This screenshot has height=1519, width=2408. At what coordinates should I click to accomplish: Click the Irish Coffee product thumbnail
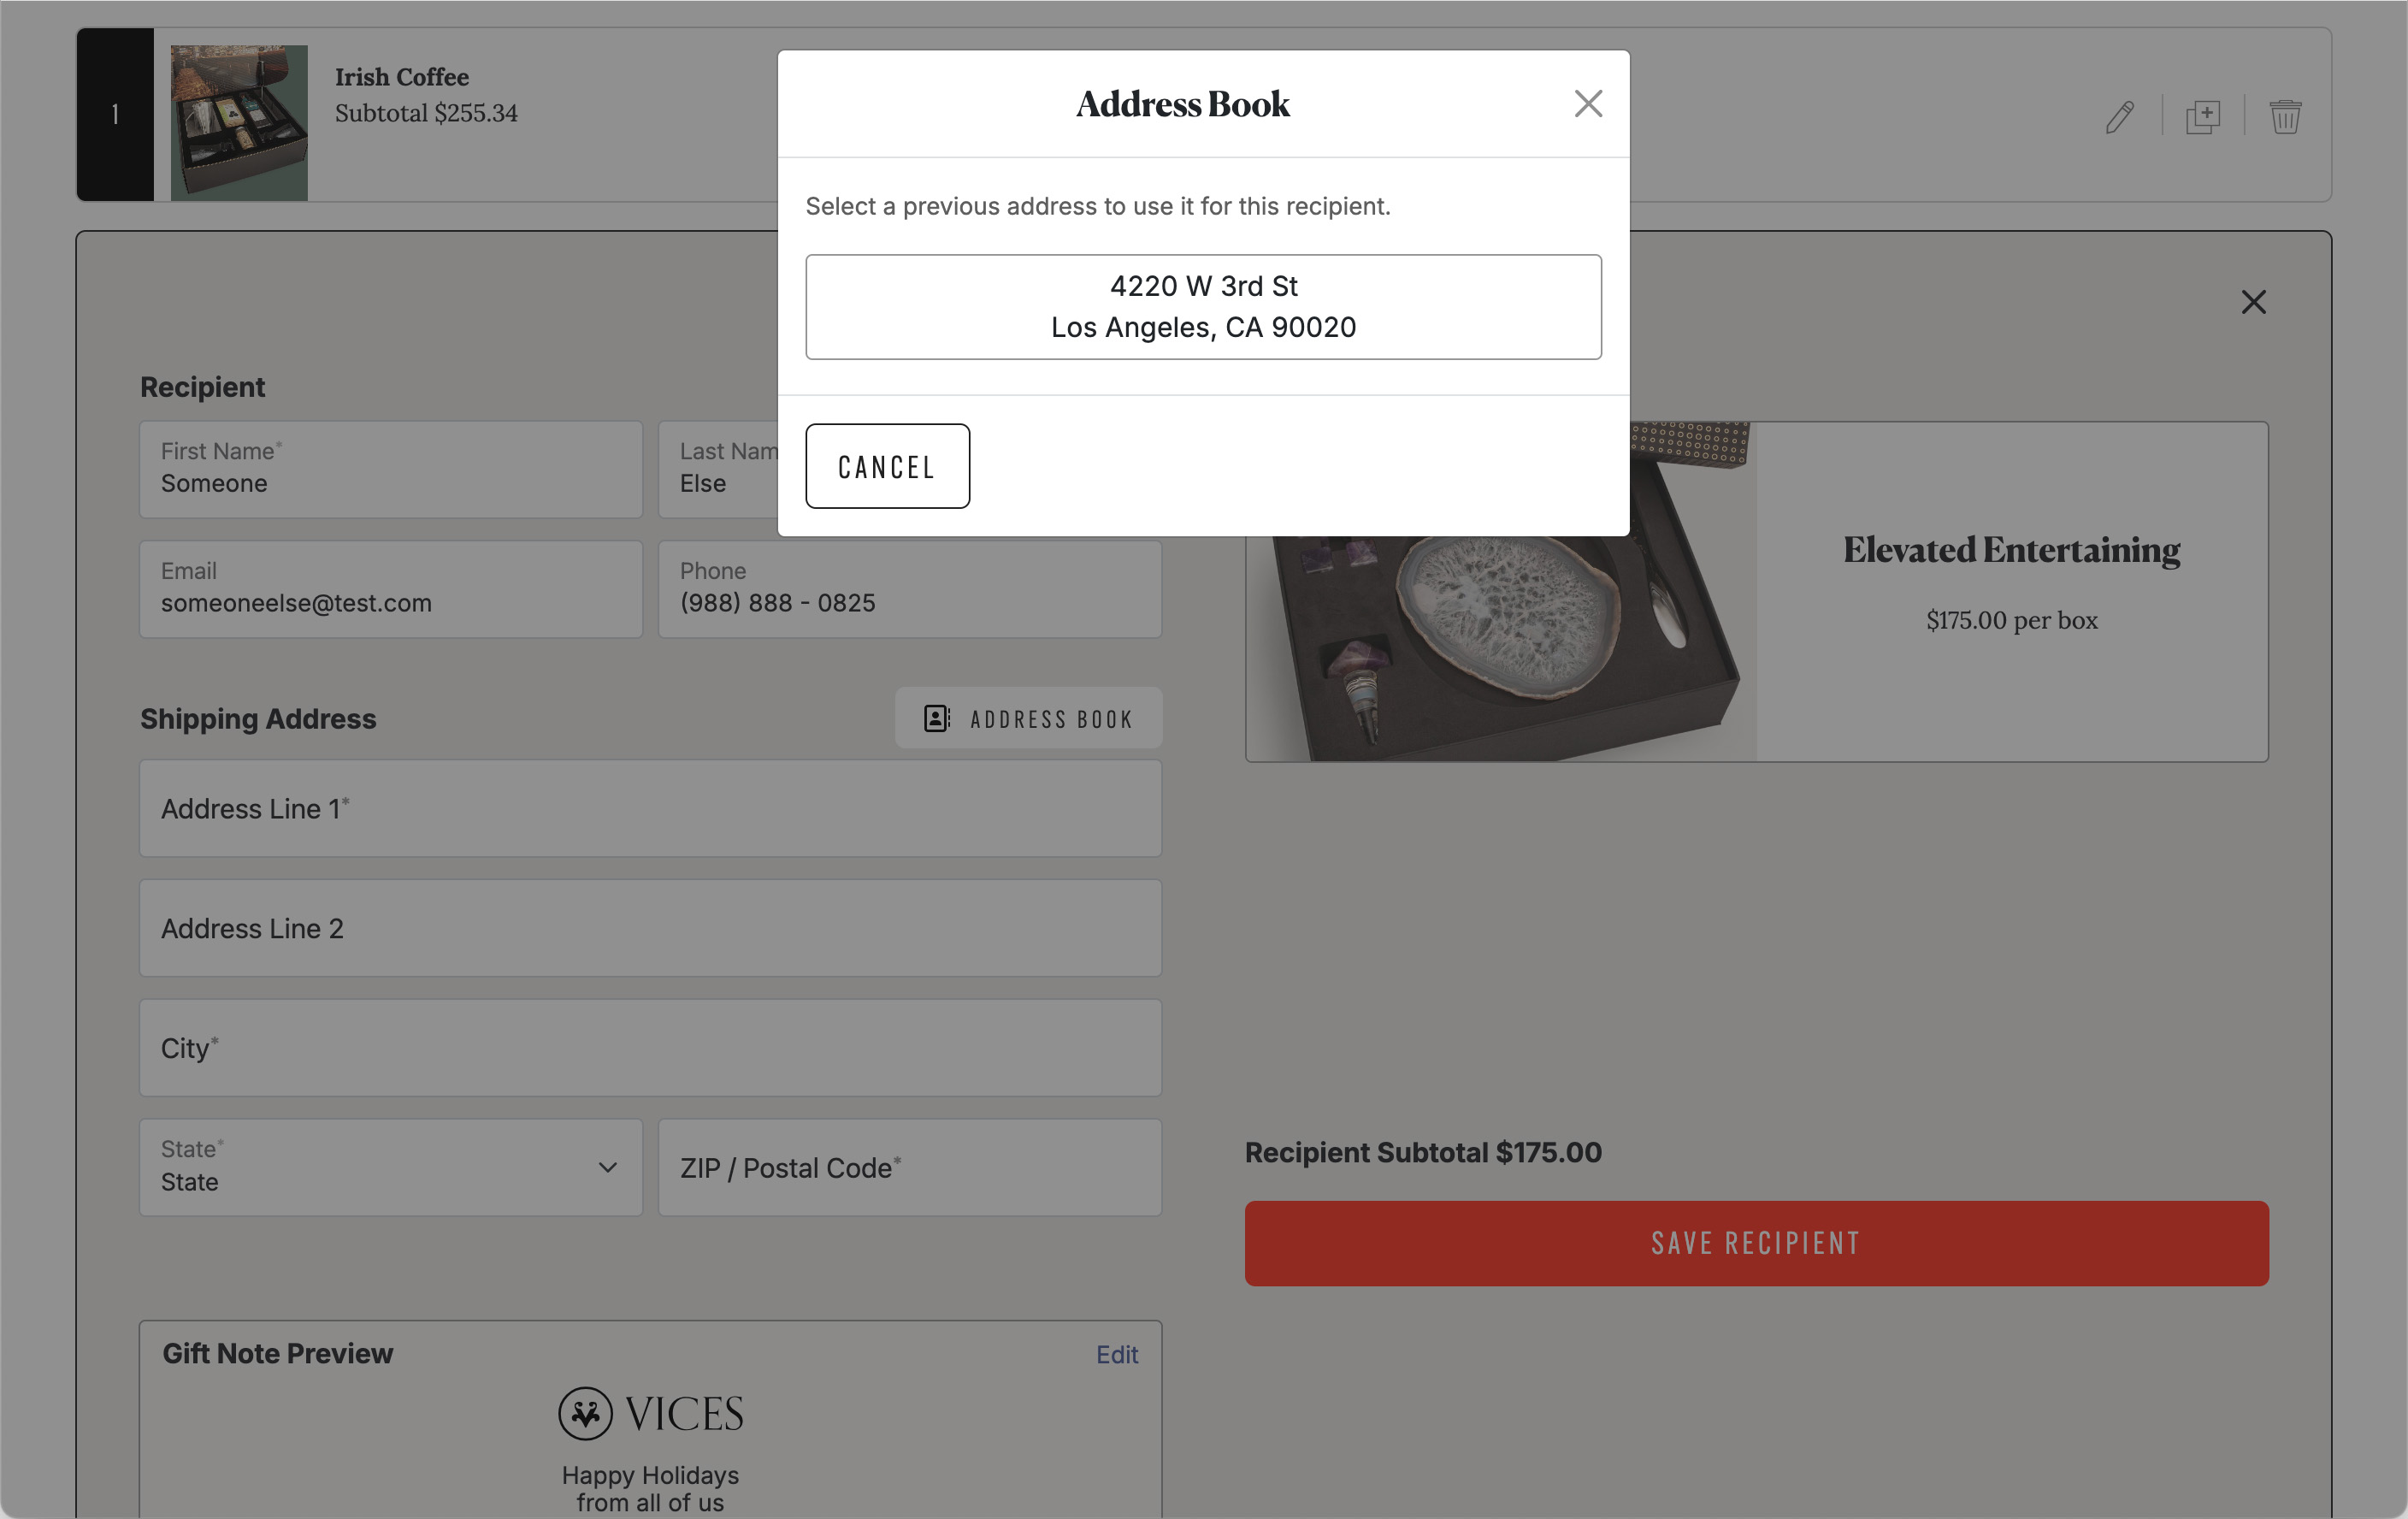point(239,122)
